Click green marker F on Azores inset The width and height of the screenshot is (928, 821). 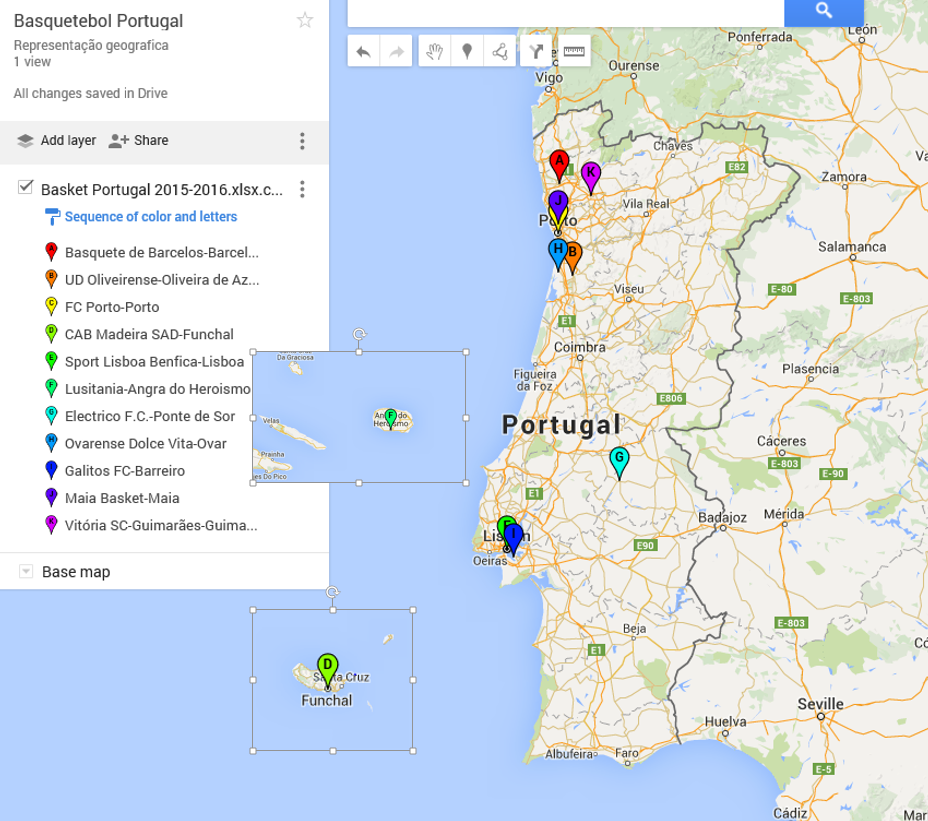(x=391, y=416)
